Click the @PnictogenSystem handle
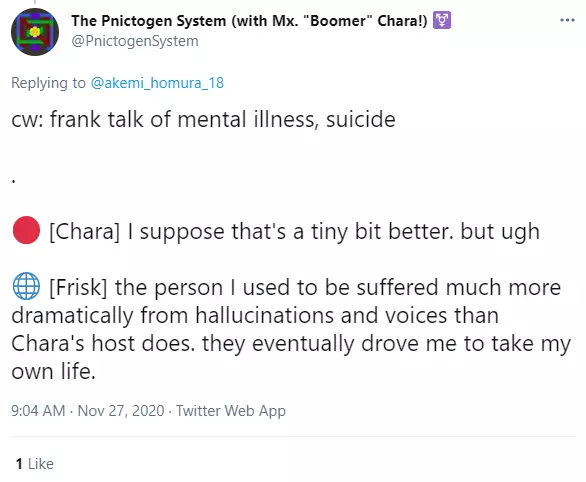 click(x=135, y=41)
